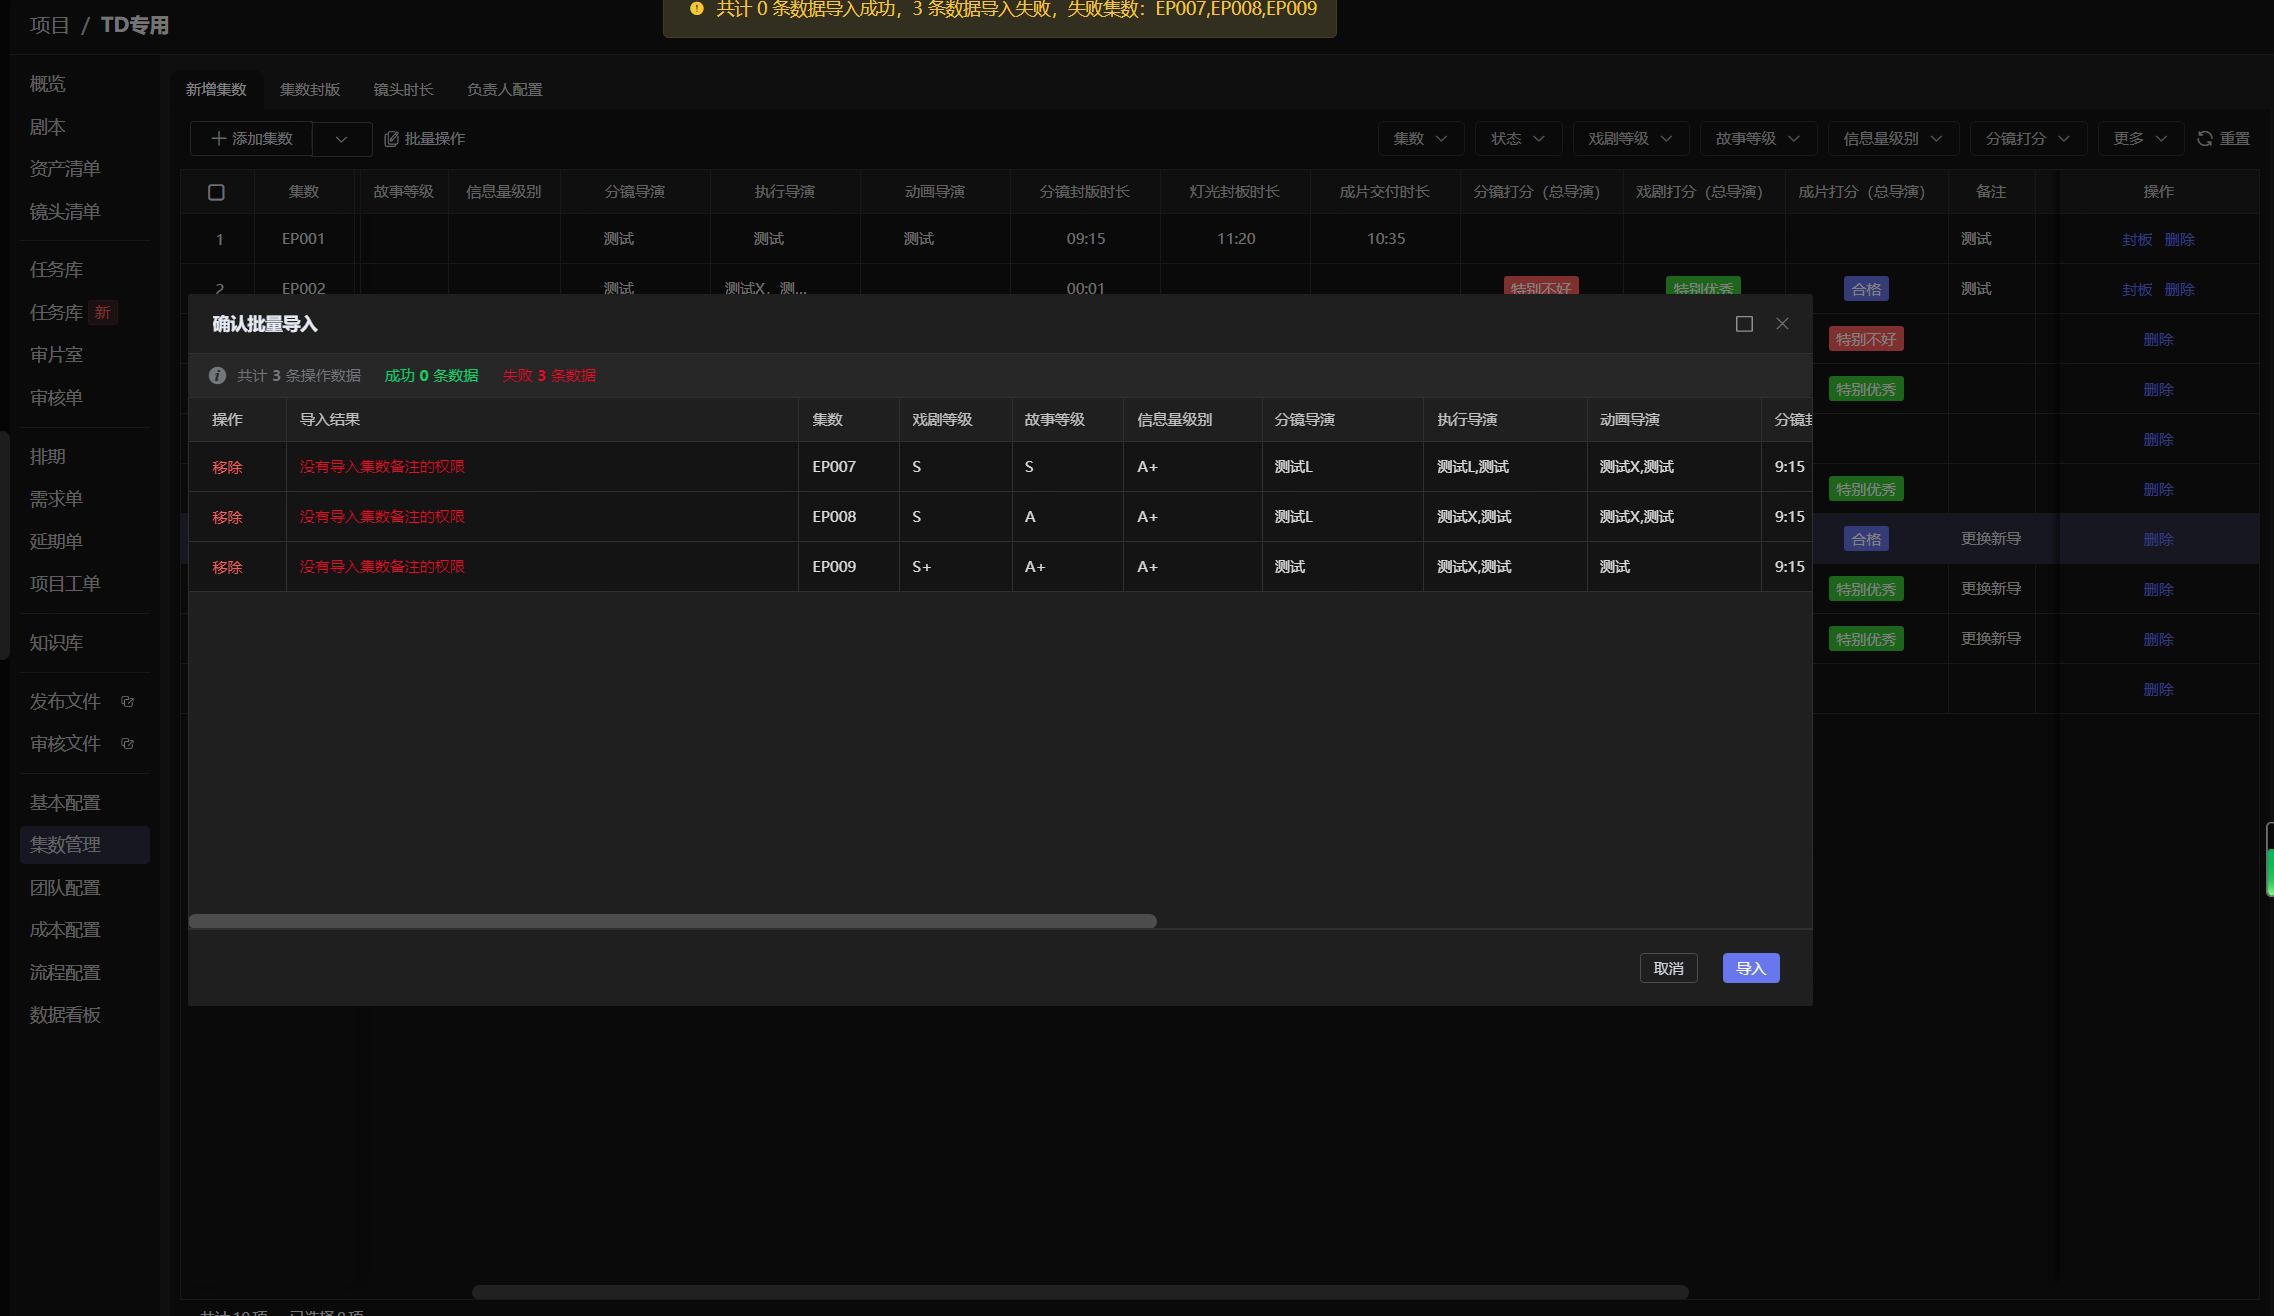Click the 取消 button in dialog
This screenshot has width=2274, height=1316.
click(x=1669, y=968)
